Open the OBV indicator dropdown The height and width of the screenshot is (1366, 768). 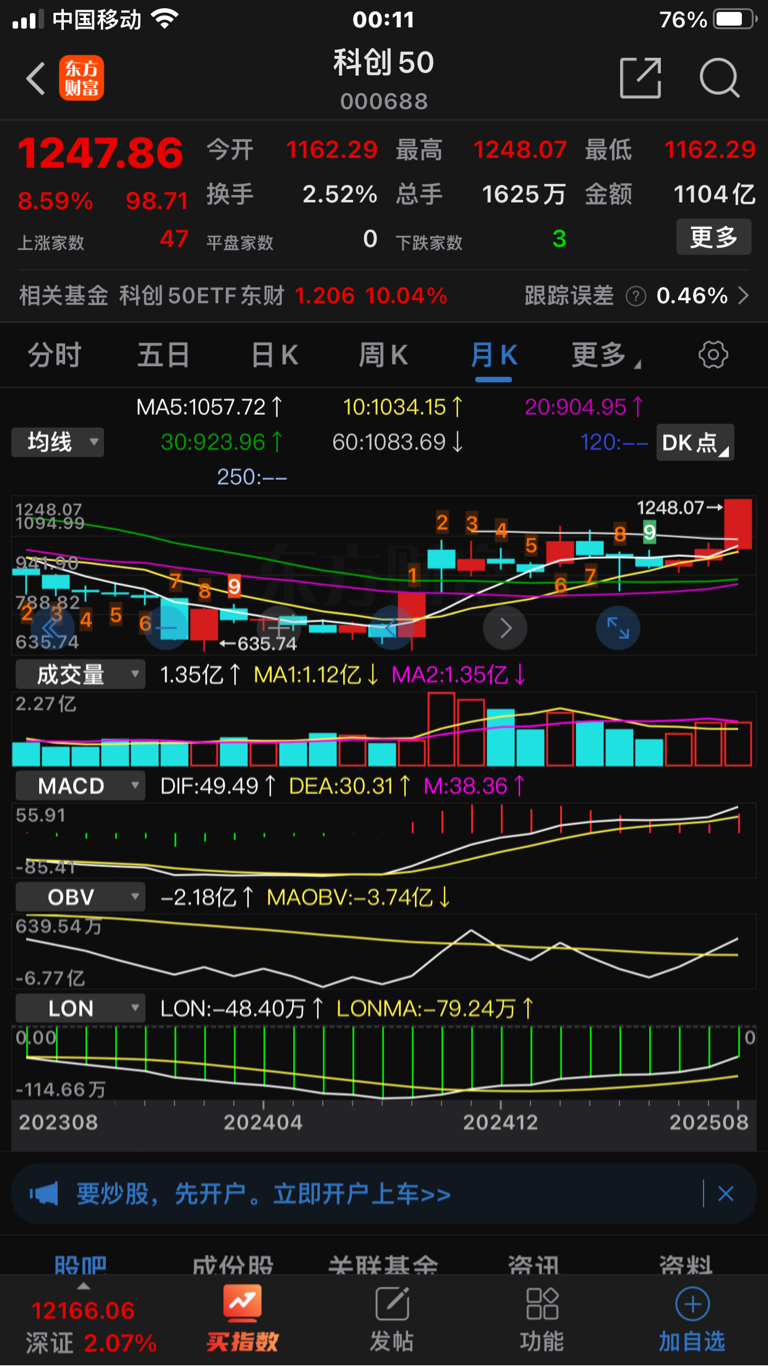(80, 897)
